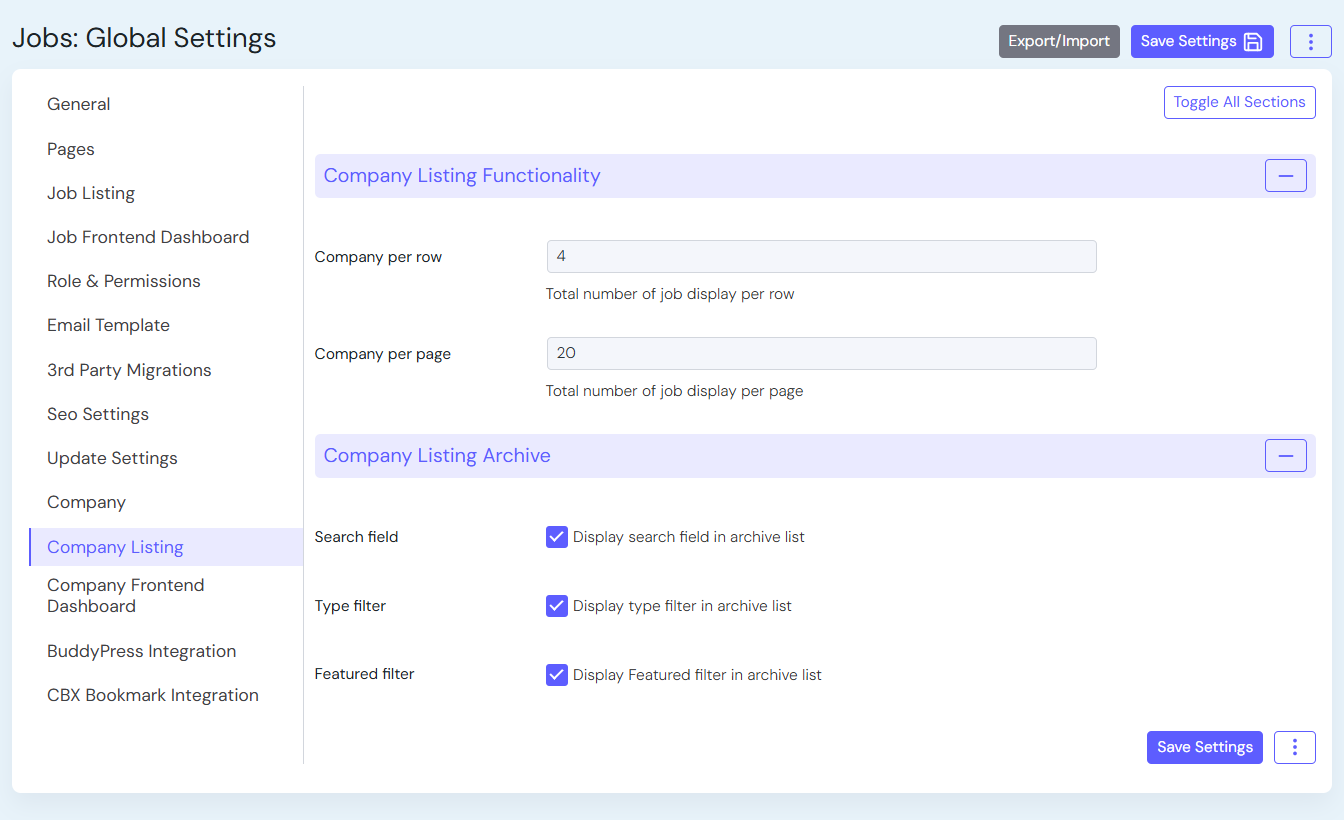This screenshot has height=820, width=1344.
Task: Navigate to Company Frontend Dashboard tab
Action: point(126,596)
